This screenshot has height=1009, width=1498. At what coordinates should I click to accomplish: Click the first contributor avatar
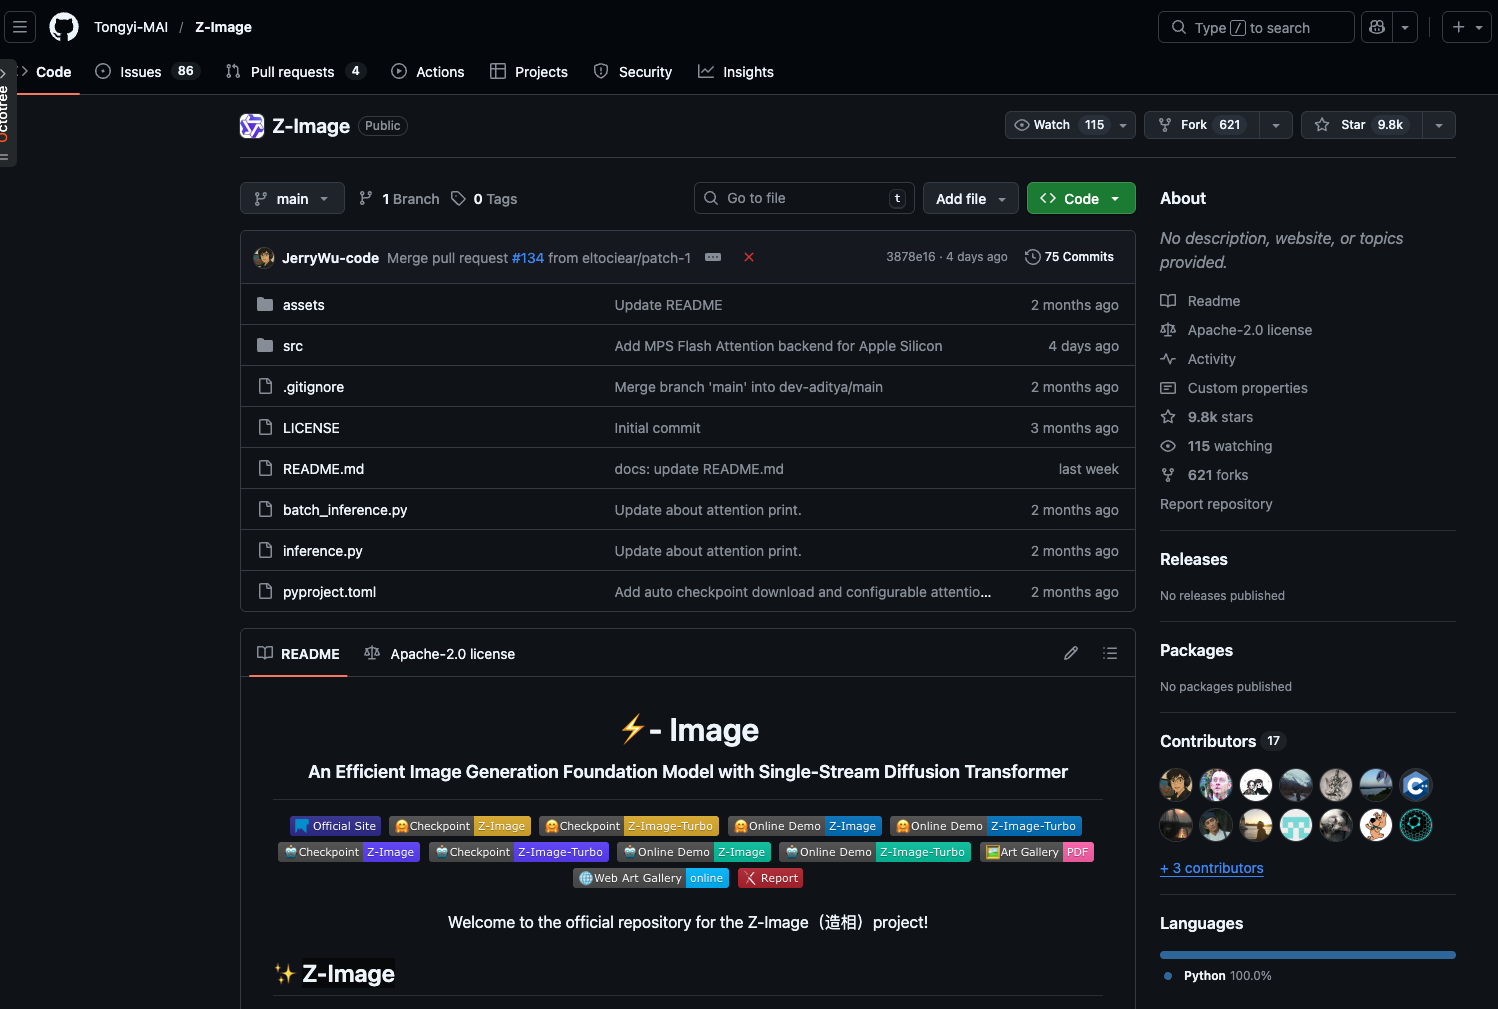[1176, 785]
